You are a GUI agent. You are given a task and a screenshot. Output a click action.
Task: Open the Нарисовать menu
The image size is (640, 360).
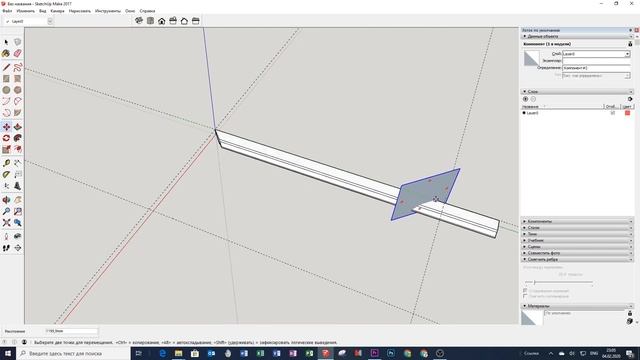pos(80,11)
